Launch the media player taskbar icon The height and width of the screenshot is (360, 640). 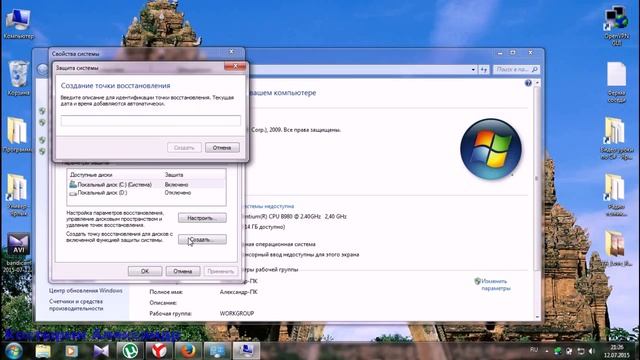[71, 351]
